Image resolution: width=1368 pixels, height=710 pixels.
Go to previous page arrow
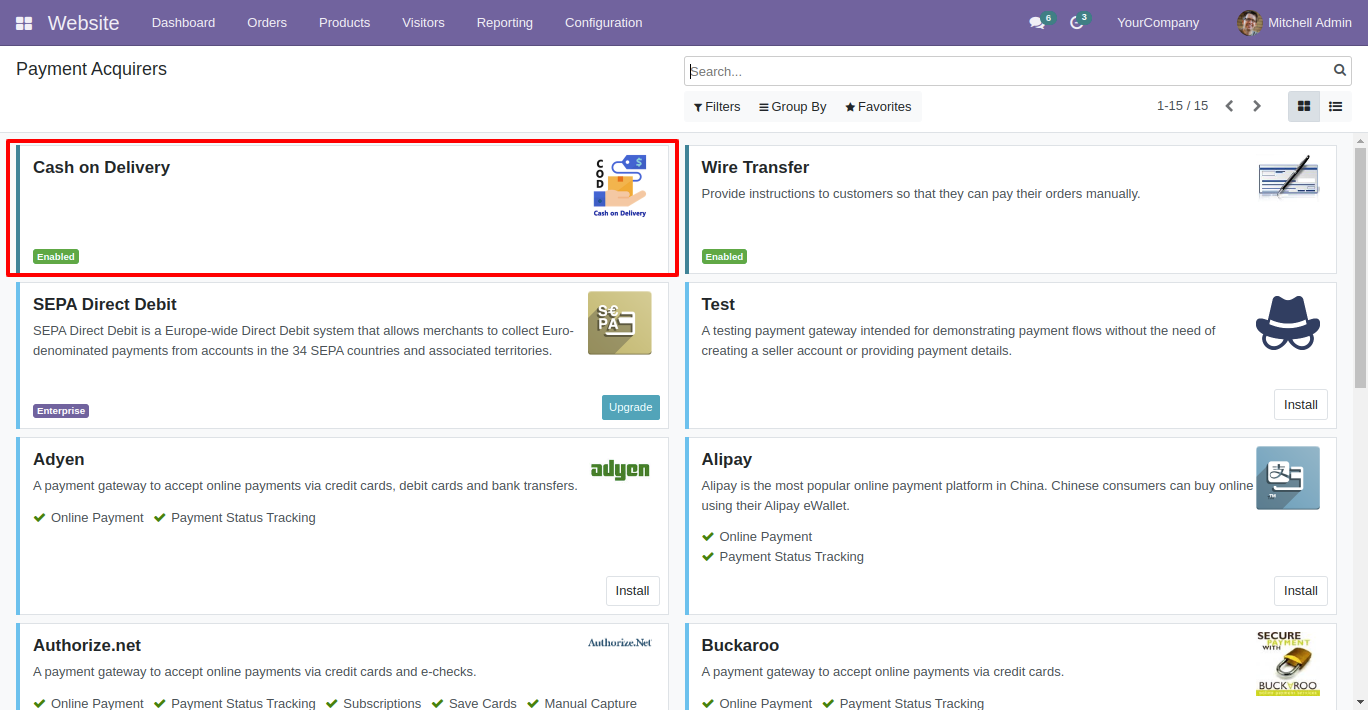[x=1229, y=106]
